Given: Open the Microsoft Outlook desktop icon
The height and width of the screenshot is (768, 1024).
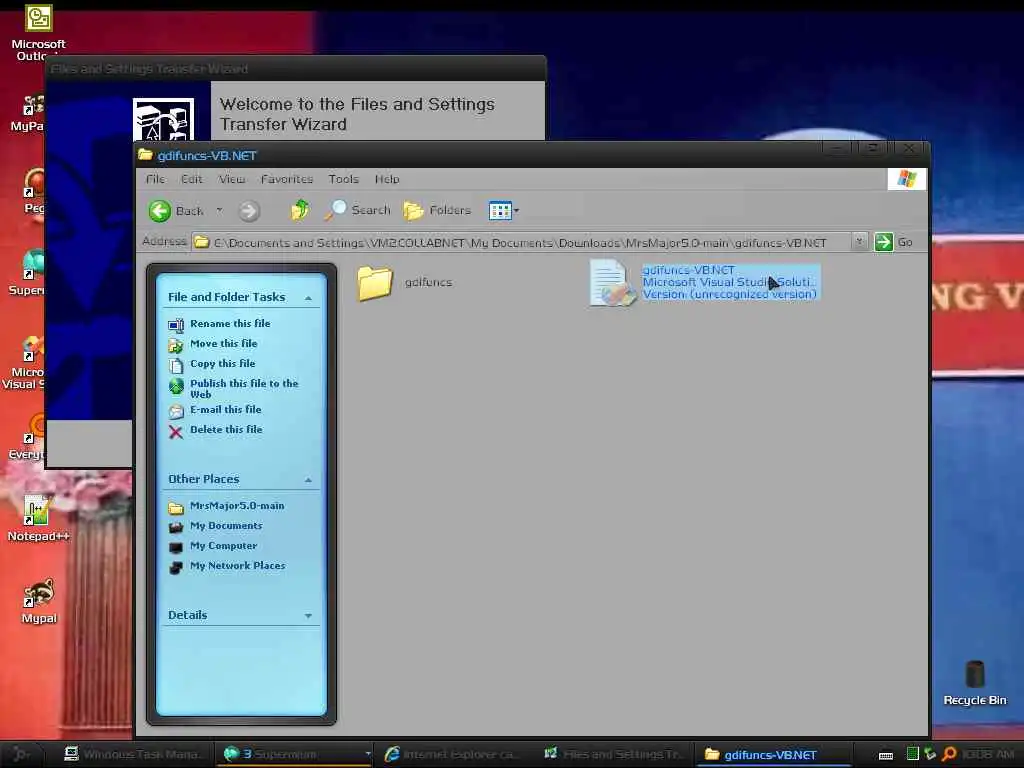Looking at the screenshot, I should 39,33.
